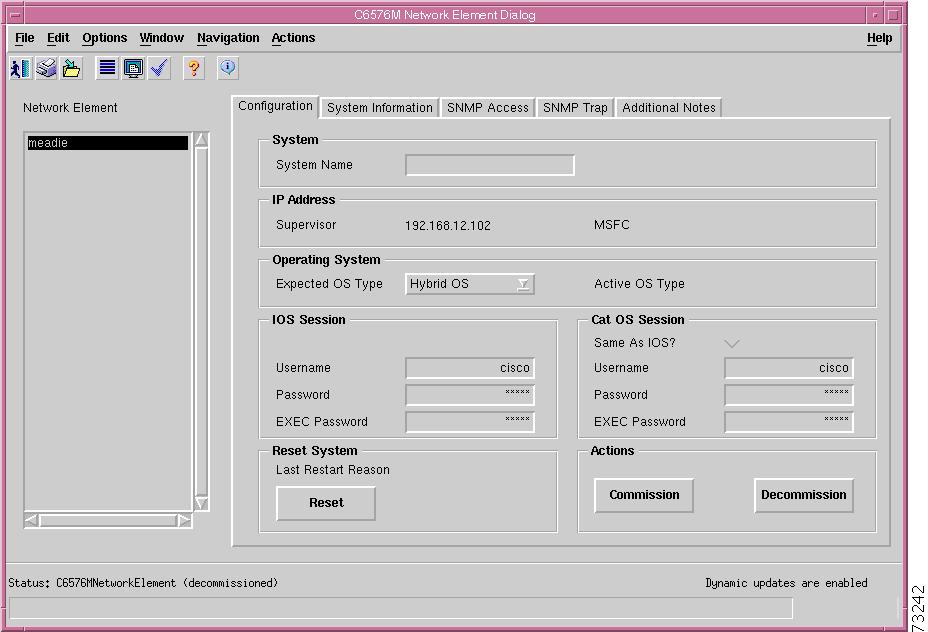This screenshot has width=928, height=632.
Task: Click the orange question mark help icon
Action: [194, 69]
